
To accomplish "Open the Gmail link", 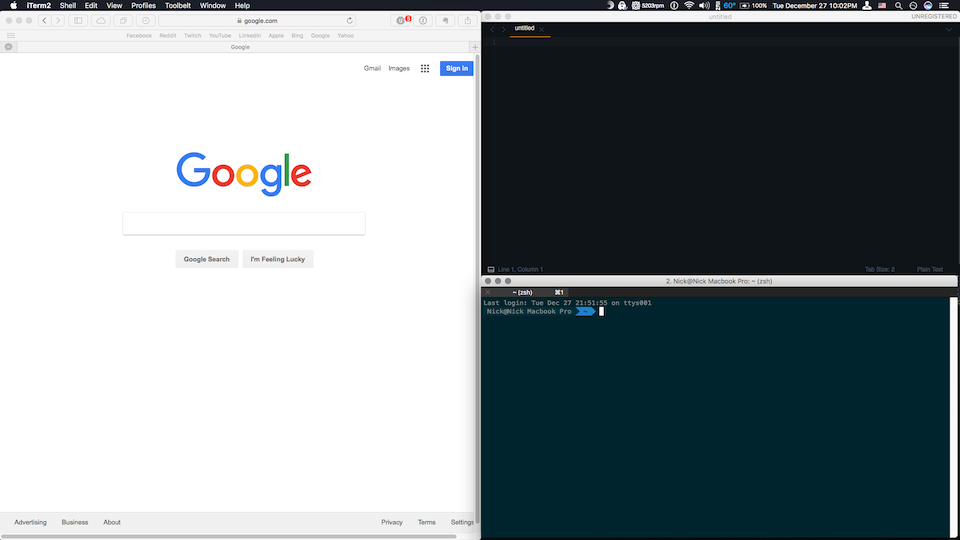I will tap(372, 69).
